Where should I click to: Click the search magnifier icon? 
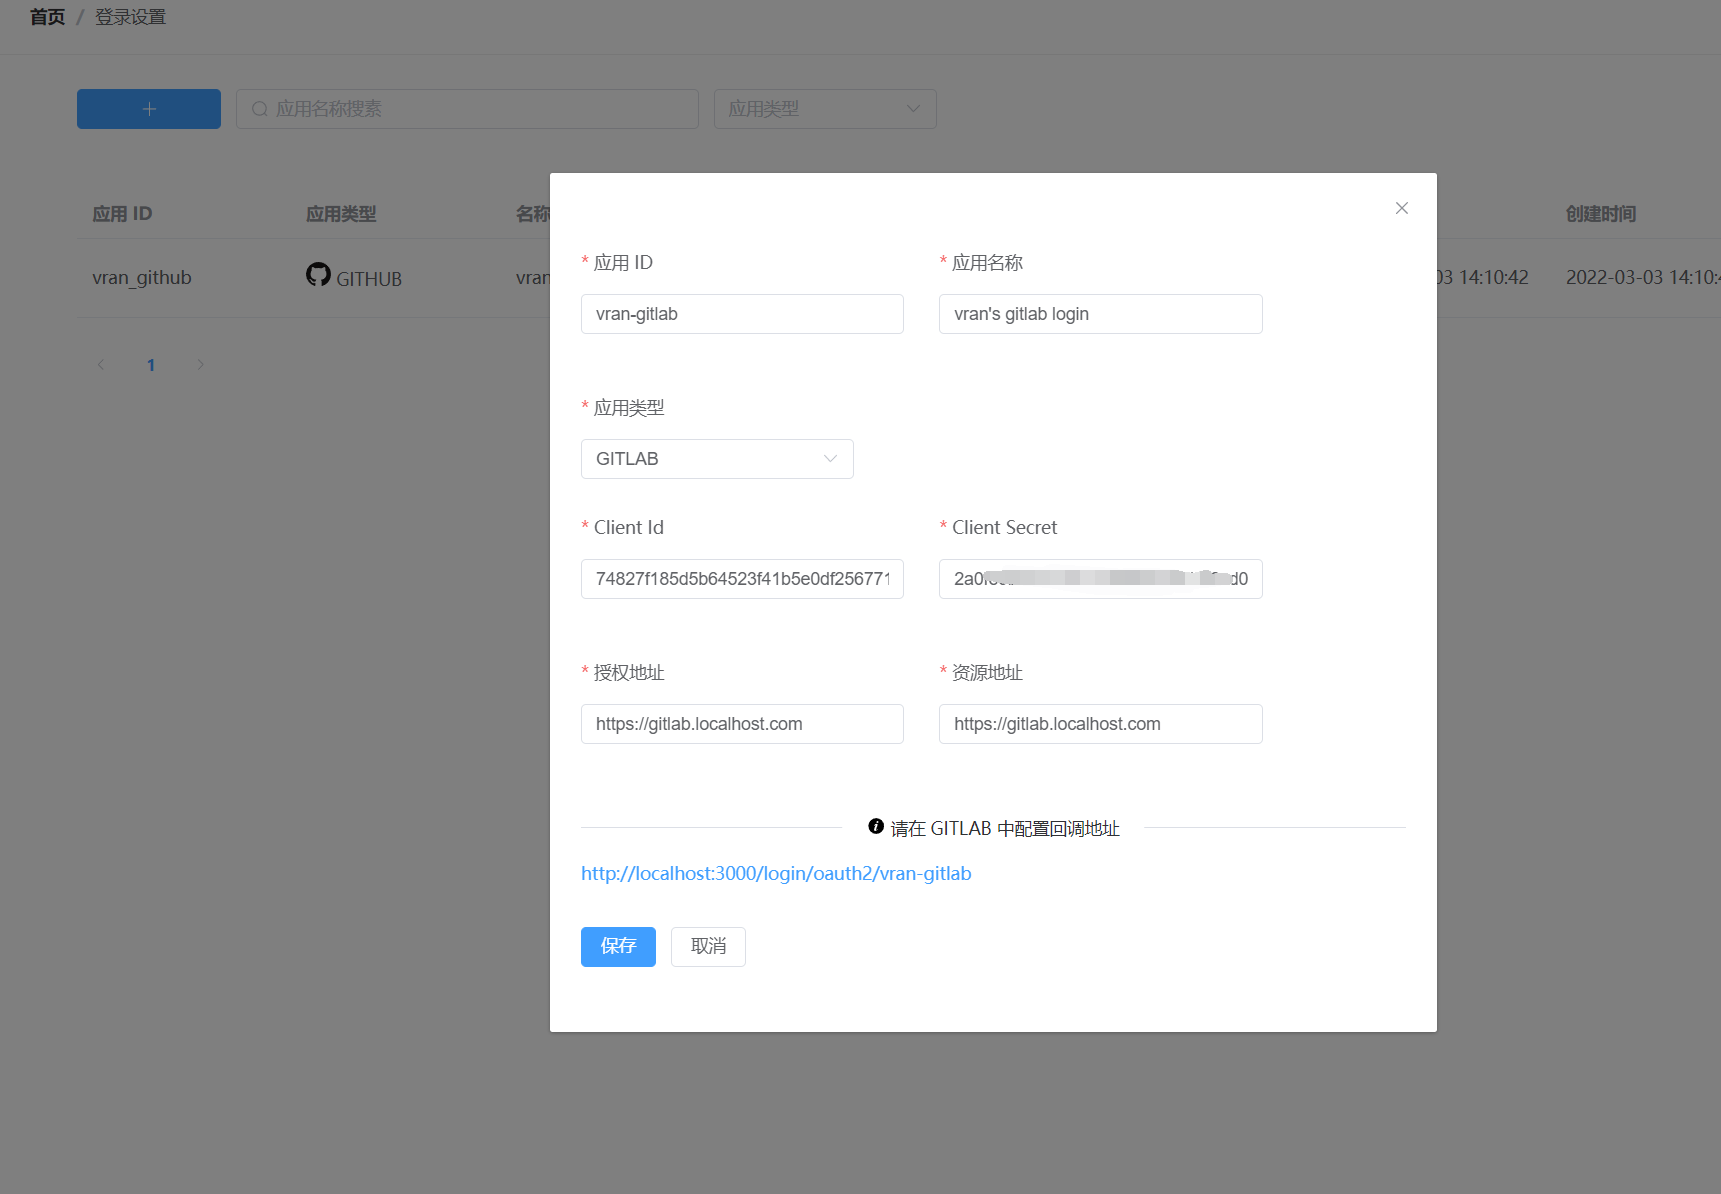coord(260,109)
